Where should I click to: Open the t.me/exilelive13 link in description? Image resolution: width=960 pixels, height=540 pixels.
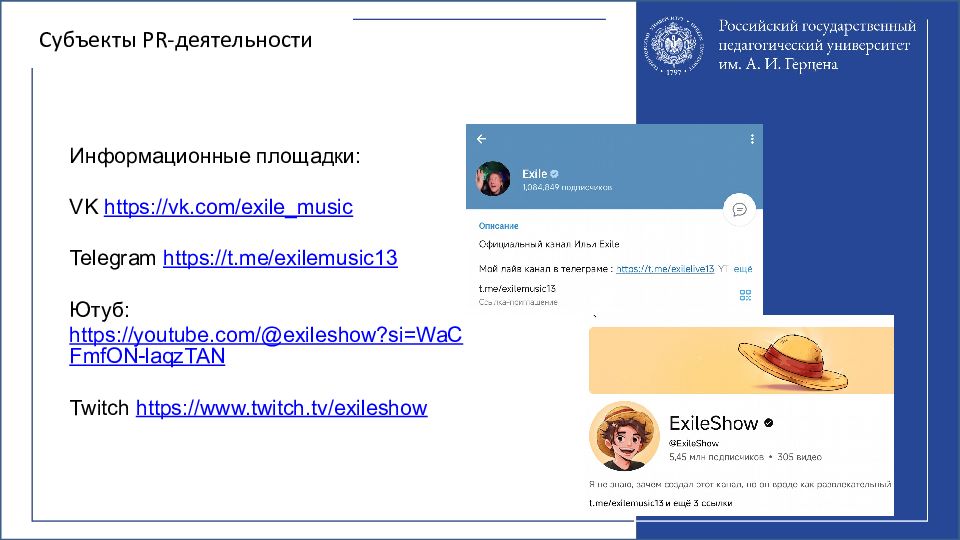coord(665,269)
